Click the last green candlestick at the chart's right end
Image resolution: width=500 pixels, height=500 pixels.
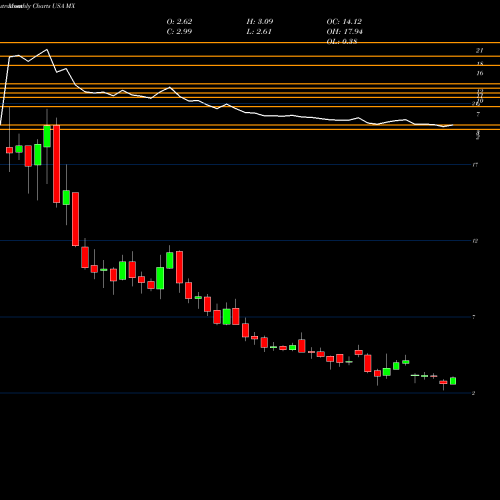pos(453,381)
